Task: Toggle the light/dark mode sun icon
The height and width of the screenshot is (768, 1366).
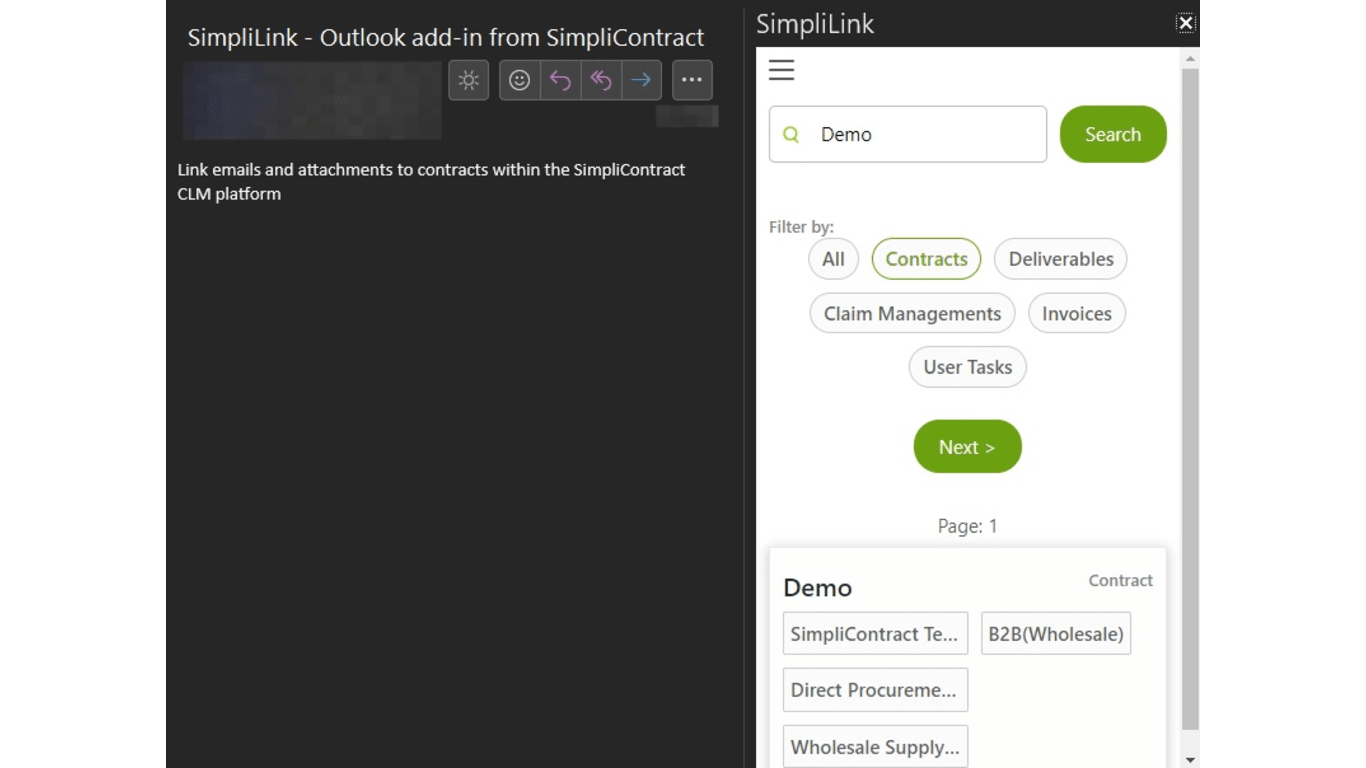Action: click(468, 81)
